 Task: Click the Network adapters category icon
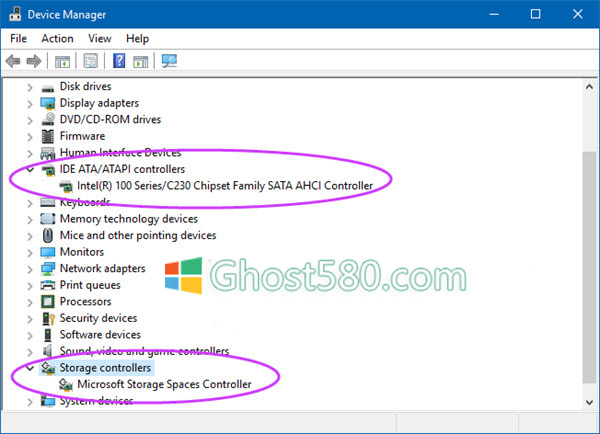(48, 269)
